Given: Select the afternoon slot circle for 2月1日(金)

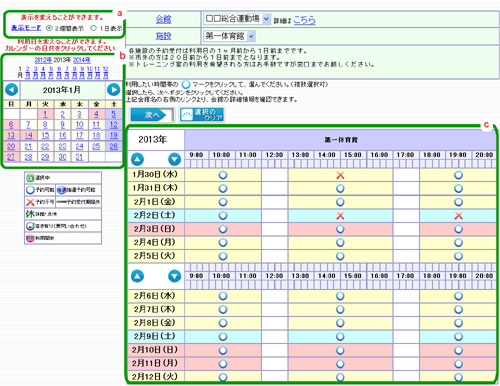Looking at the screenshot, I should [340, 202].
